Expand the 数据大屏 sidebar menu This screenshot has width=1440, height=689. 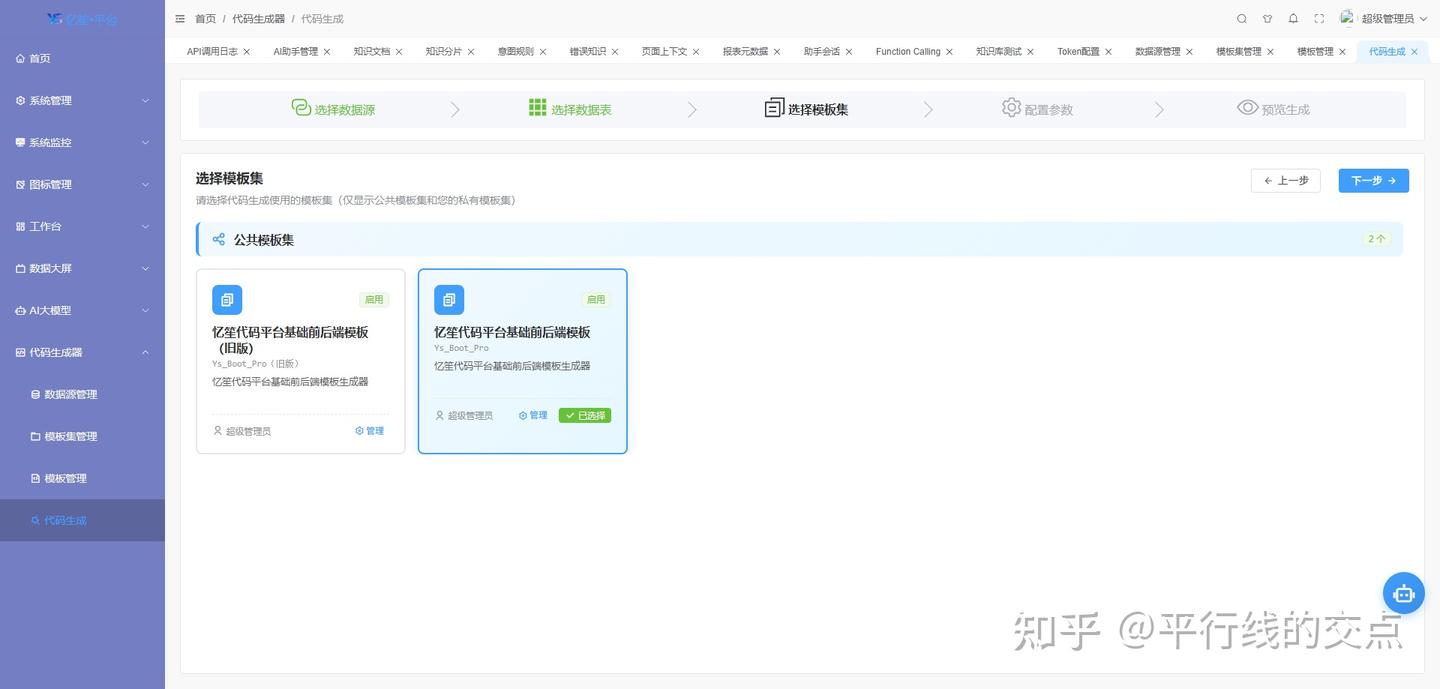click(82, 269)
